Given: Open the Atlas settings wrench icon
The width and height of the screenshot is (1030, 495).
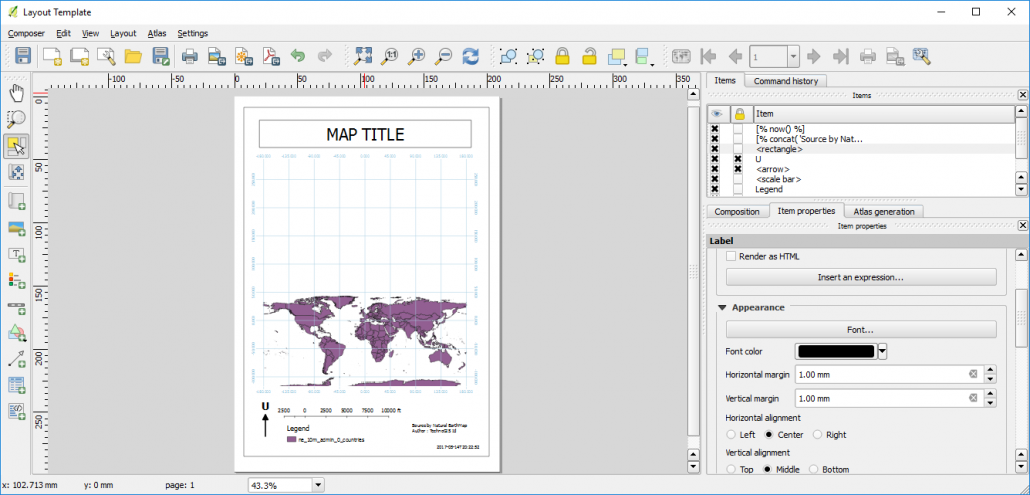Looking at the screenshot, I should [x=922, y=56].
